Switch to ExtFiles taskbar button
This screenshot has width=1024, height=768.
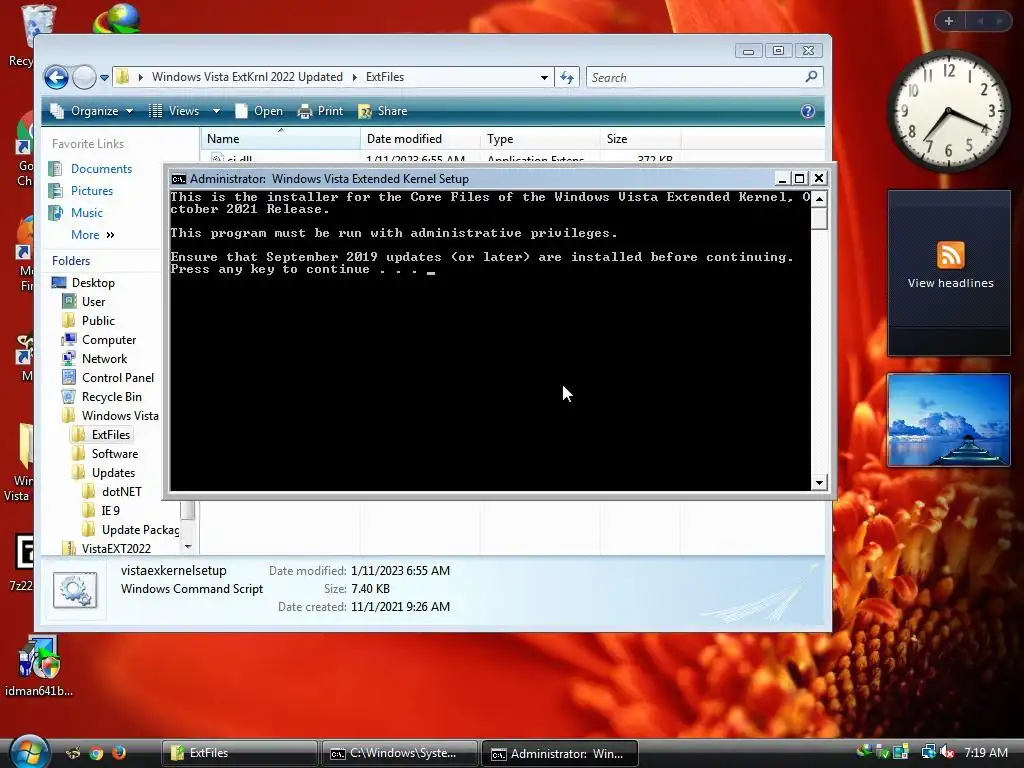(x=239, y=753)
